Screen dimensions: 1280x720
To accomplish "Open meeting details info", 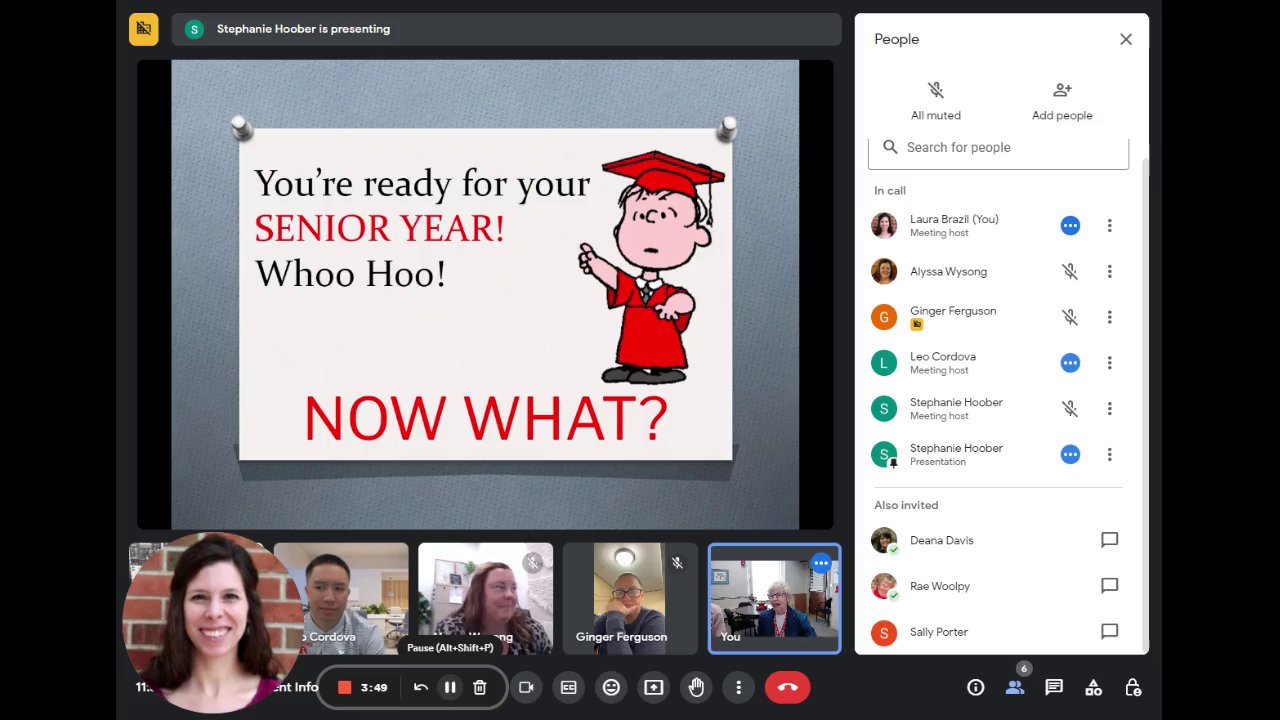I will click(x=976, y=687).
